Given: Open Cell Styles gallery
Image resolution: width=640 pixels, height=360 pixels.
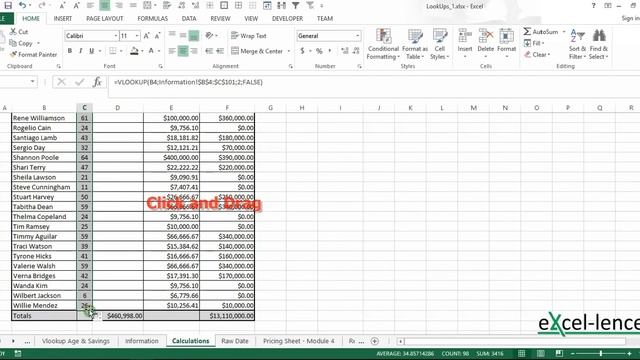Looking at the screenshot, I should tap(439, 44).
